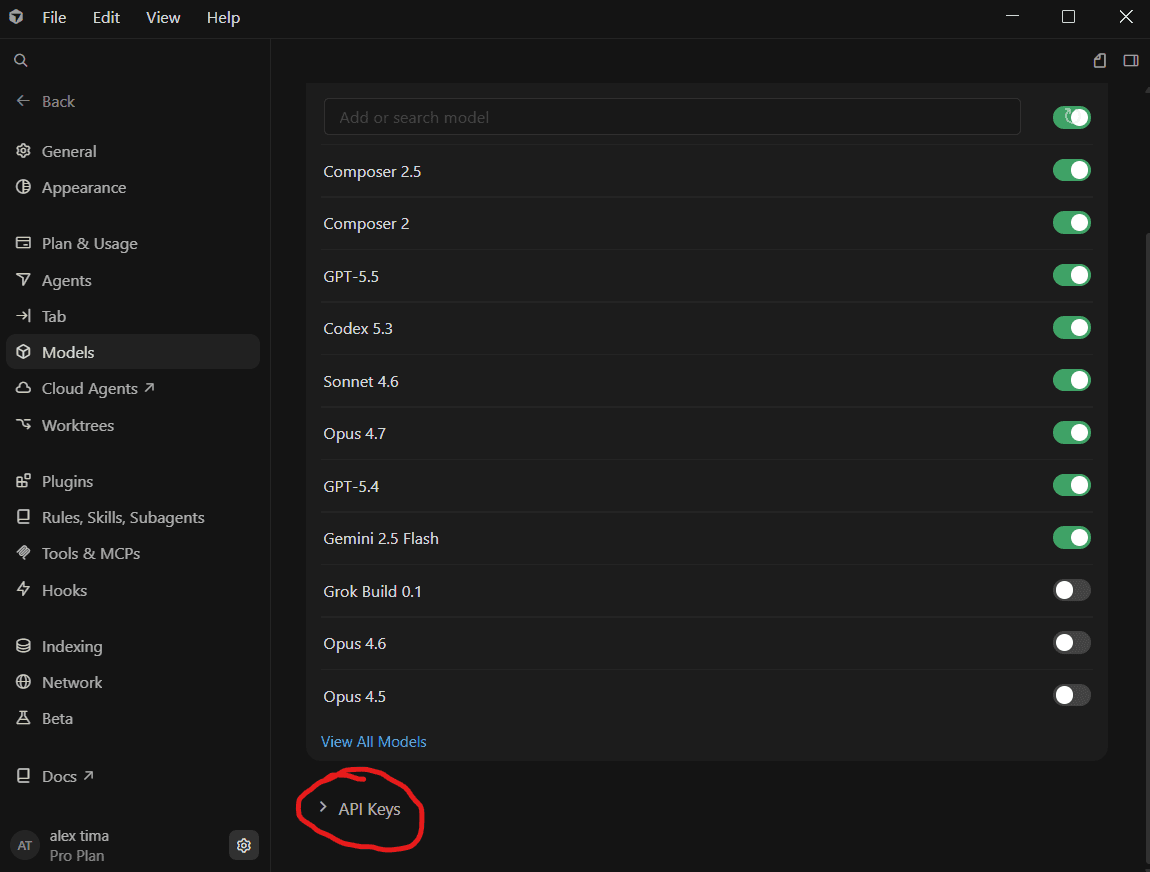Toggle the right side panel icon
The width and height of the screenshot is (1150, 872).
click(1131, 60)
